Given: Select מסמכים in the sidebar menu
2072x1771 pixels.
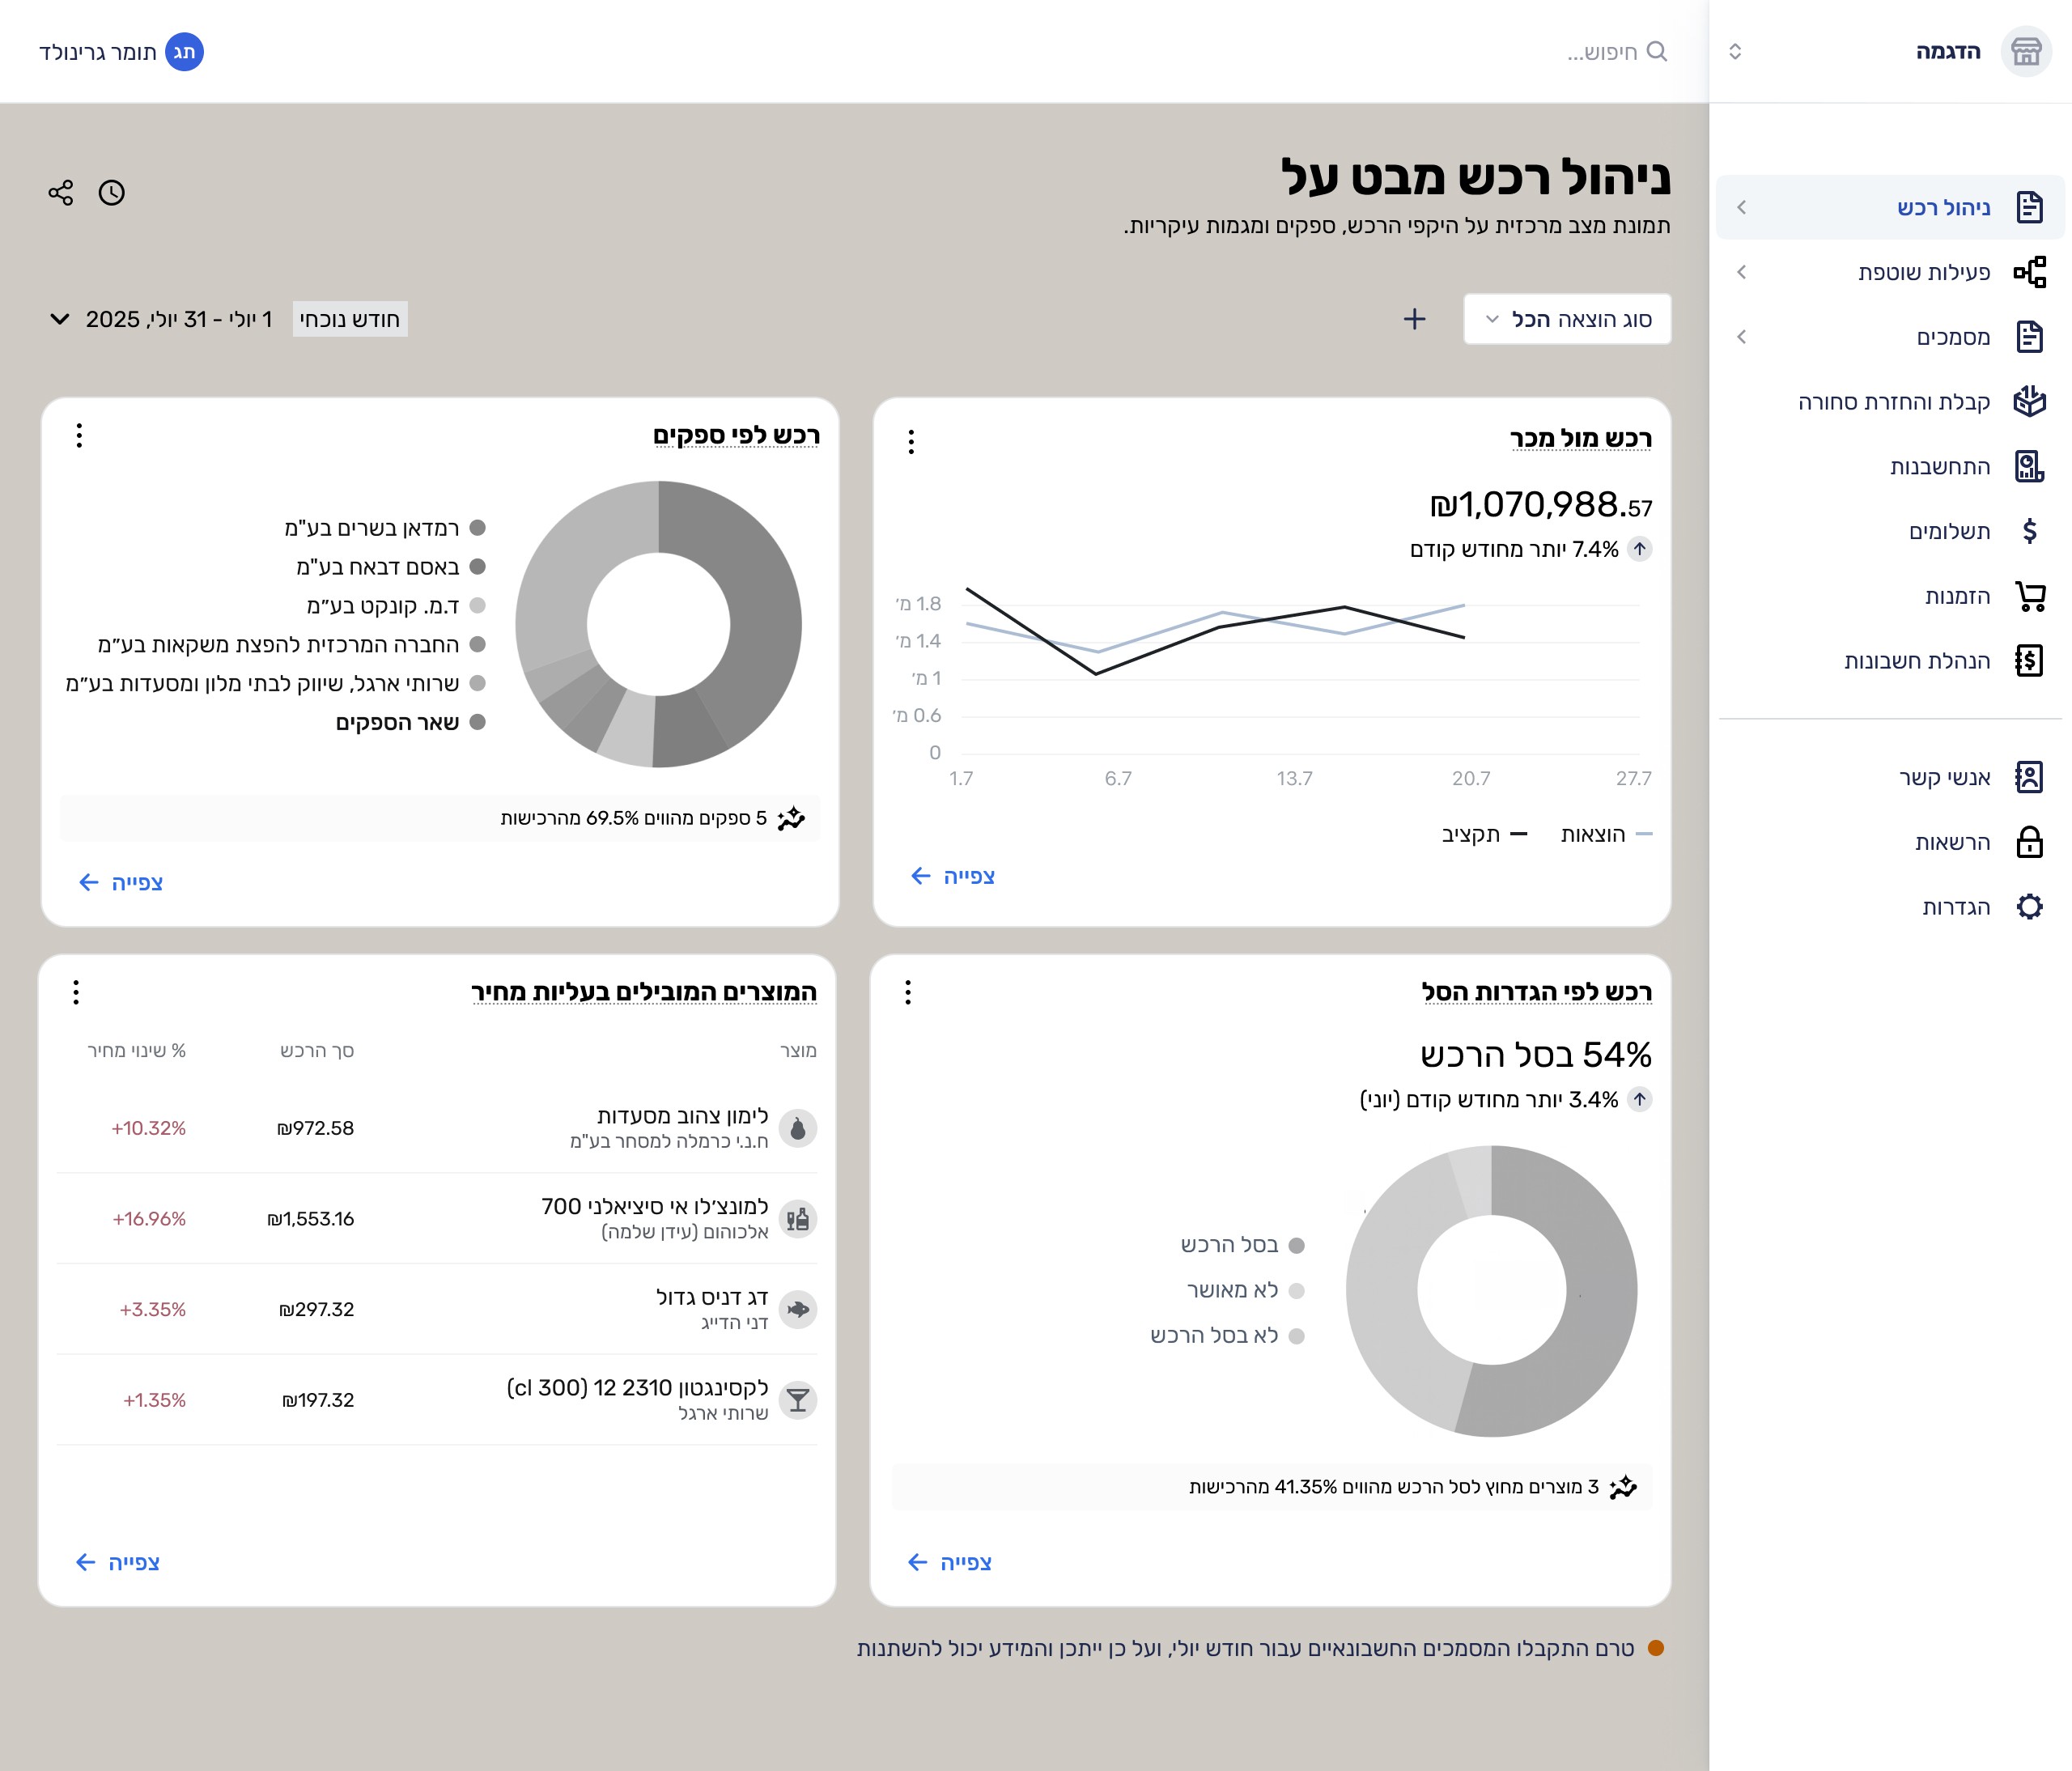Looking at the screenshot, I should (1952, 337).
